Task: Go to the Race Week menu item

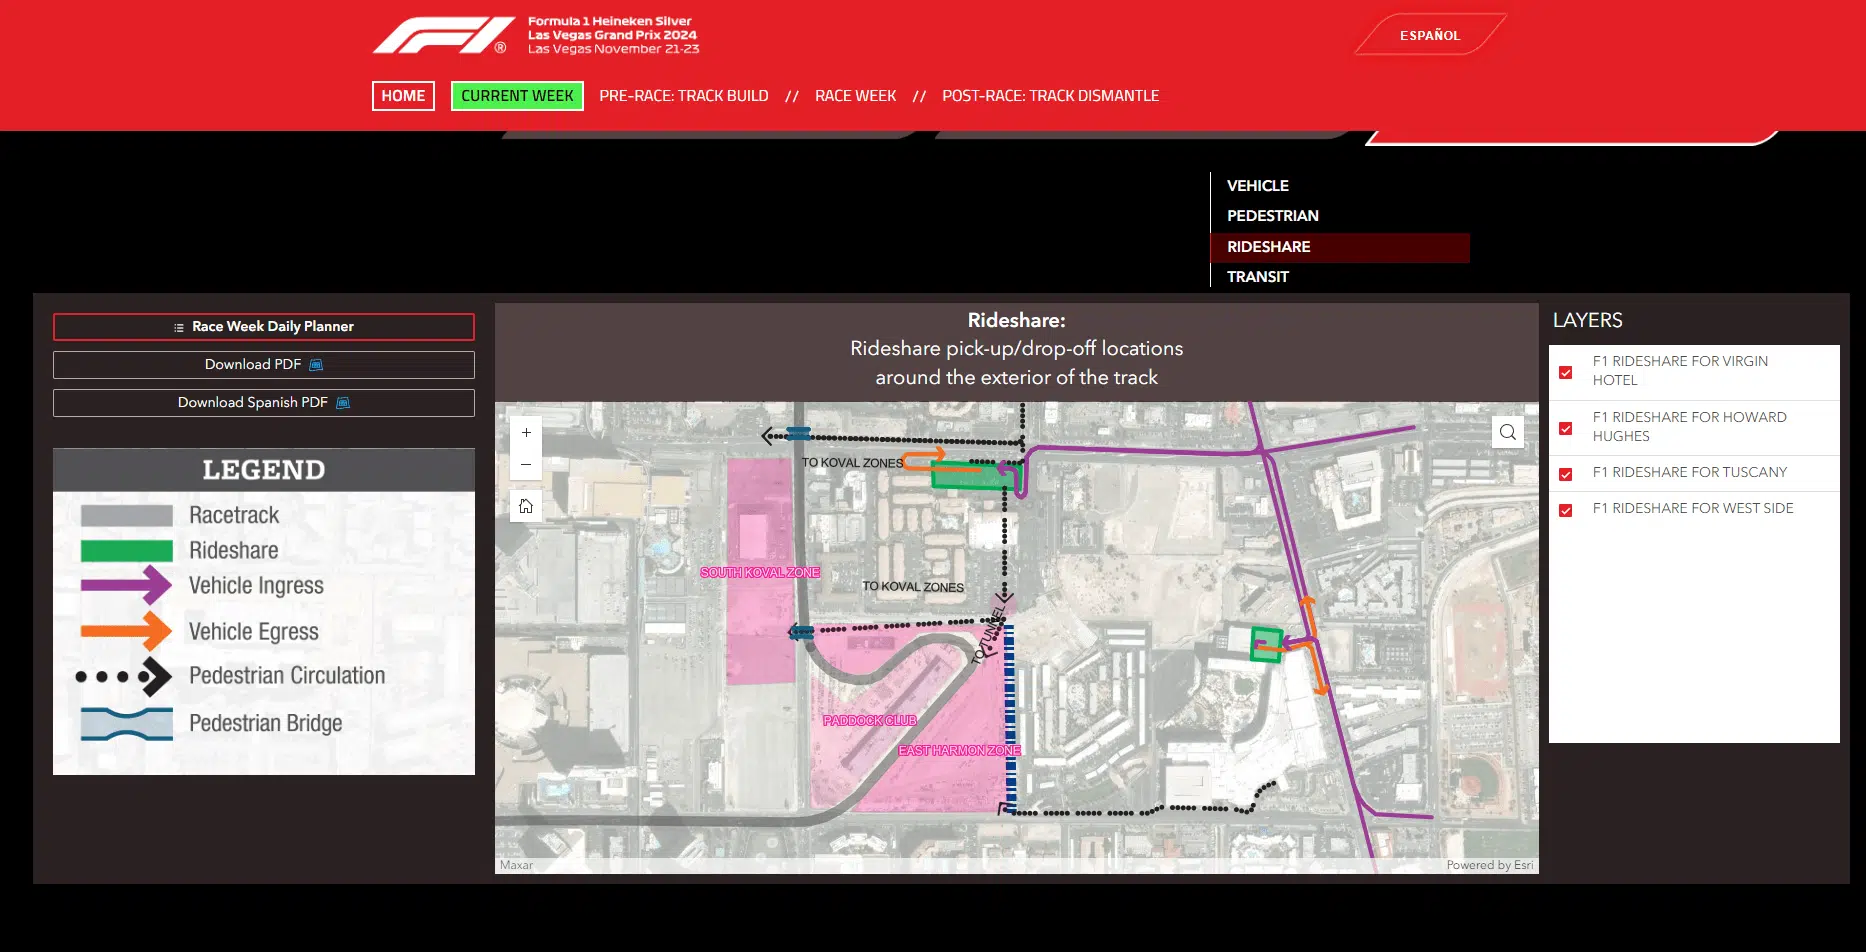Action: pos(855,96)
